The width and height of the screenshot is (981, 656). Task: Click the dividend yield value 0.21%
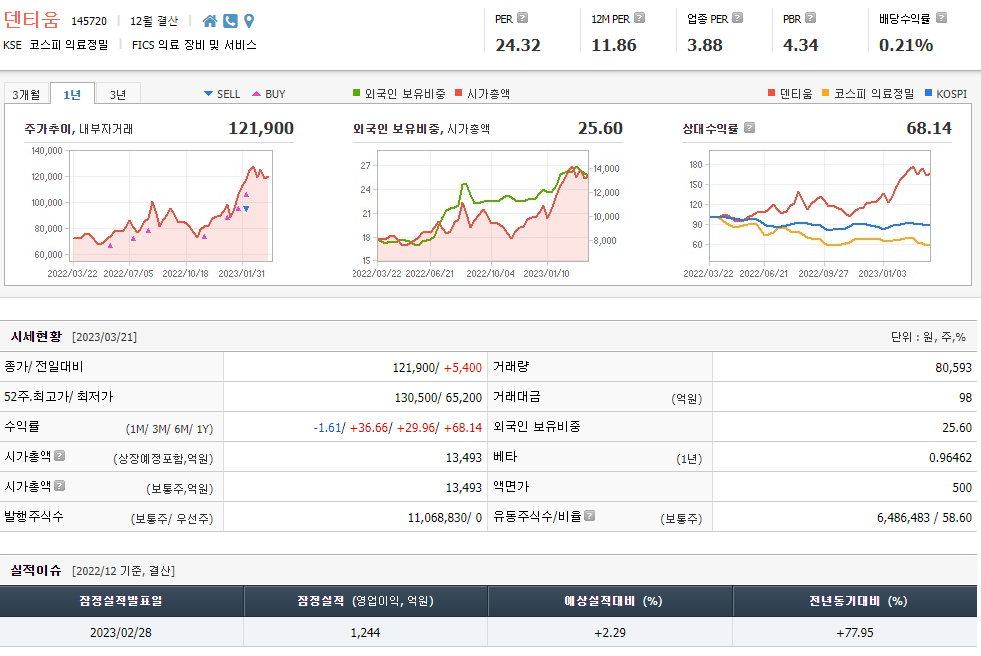pyautogui.click(x=906, y=45)
